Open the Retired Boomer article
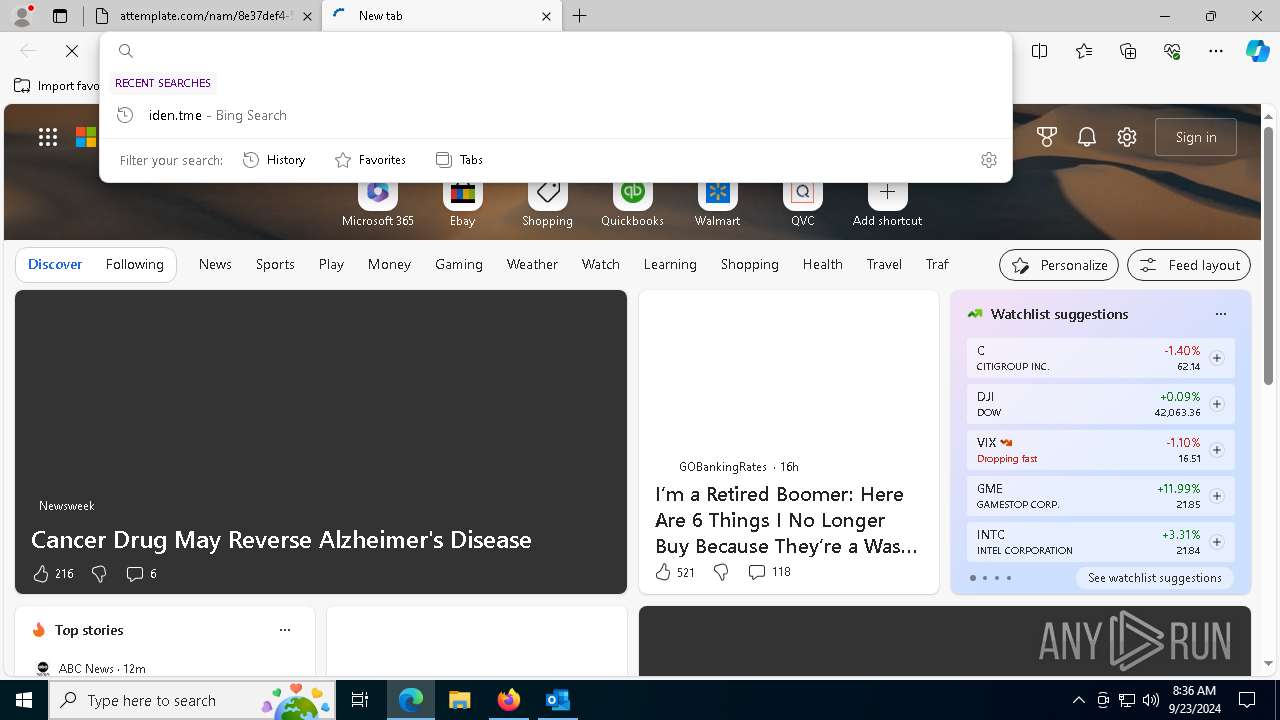1280x720 pixels. tap(787, 520)
